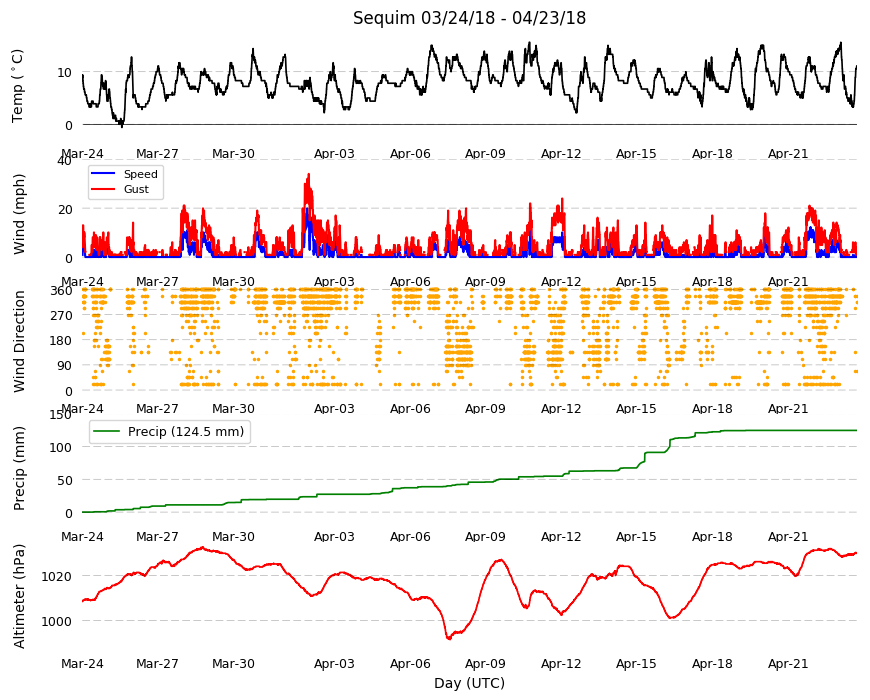Viewport: 870px width, 700px height.
Task: Click the blue Speed legend line
Action: click(x=103, y=174)
